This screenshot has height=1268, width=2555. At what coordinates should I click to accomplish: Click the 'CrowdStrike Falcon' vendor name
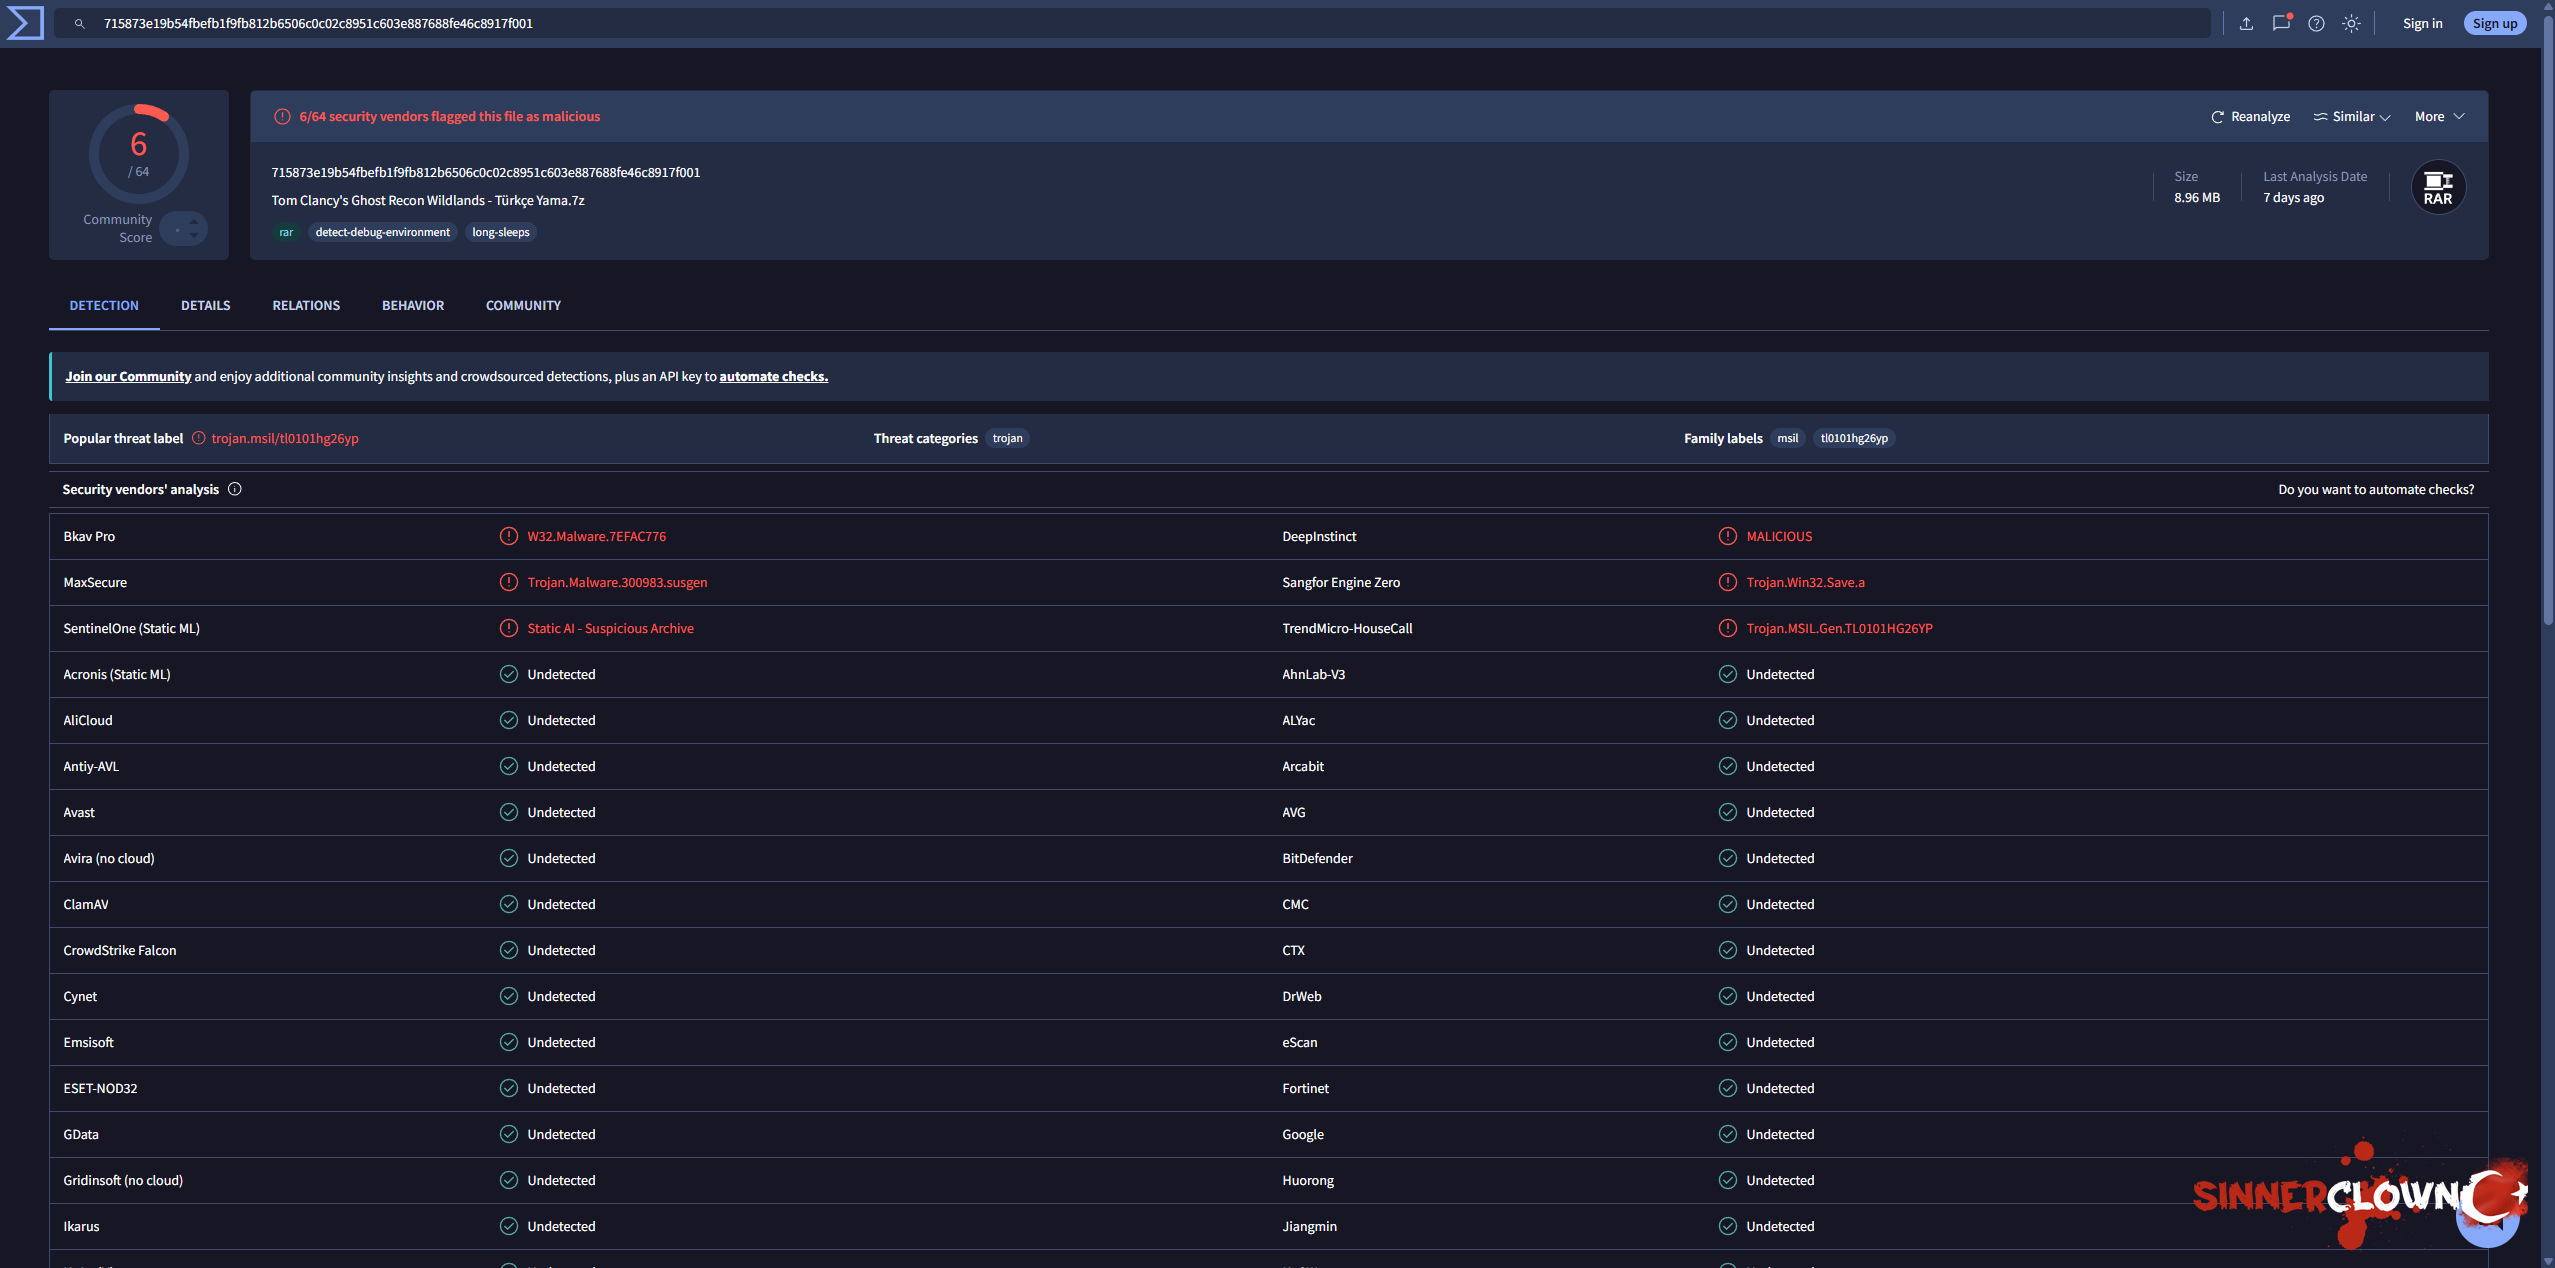[120, 950]
